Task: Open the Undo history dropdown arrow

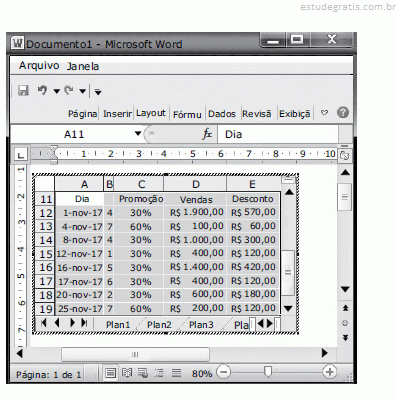Action: [x=56, y=91]
